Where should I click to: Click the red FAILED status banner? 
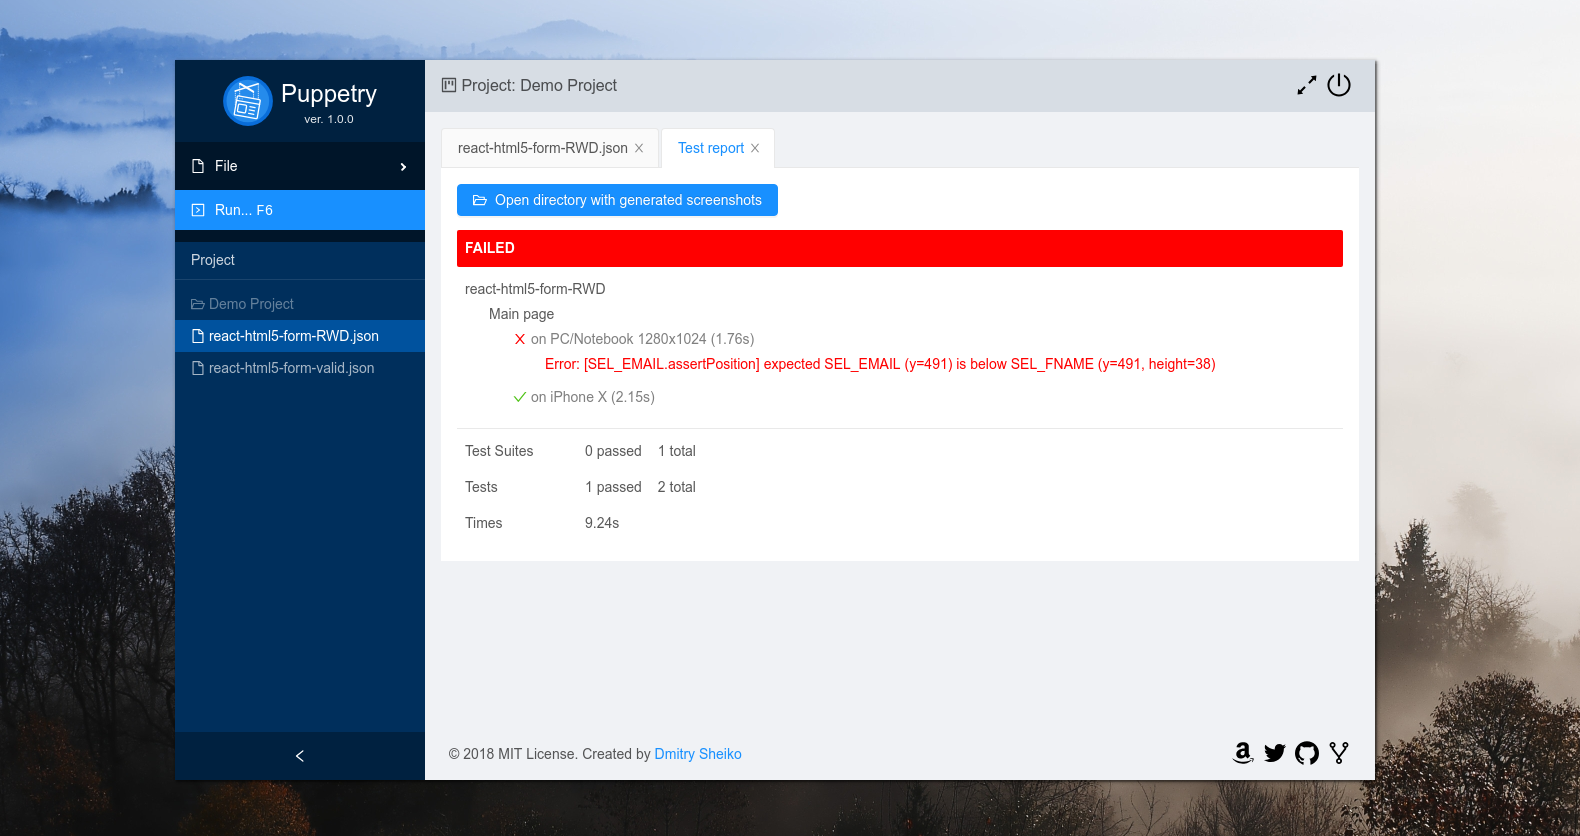(900, 248)
